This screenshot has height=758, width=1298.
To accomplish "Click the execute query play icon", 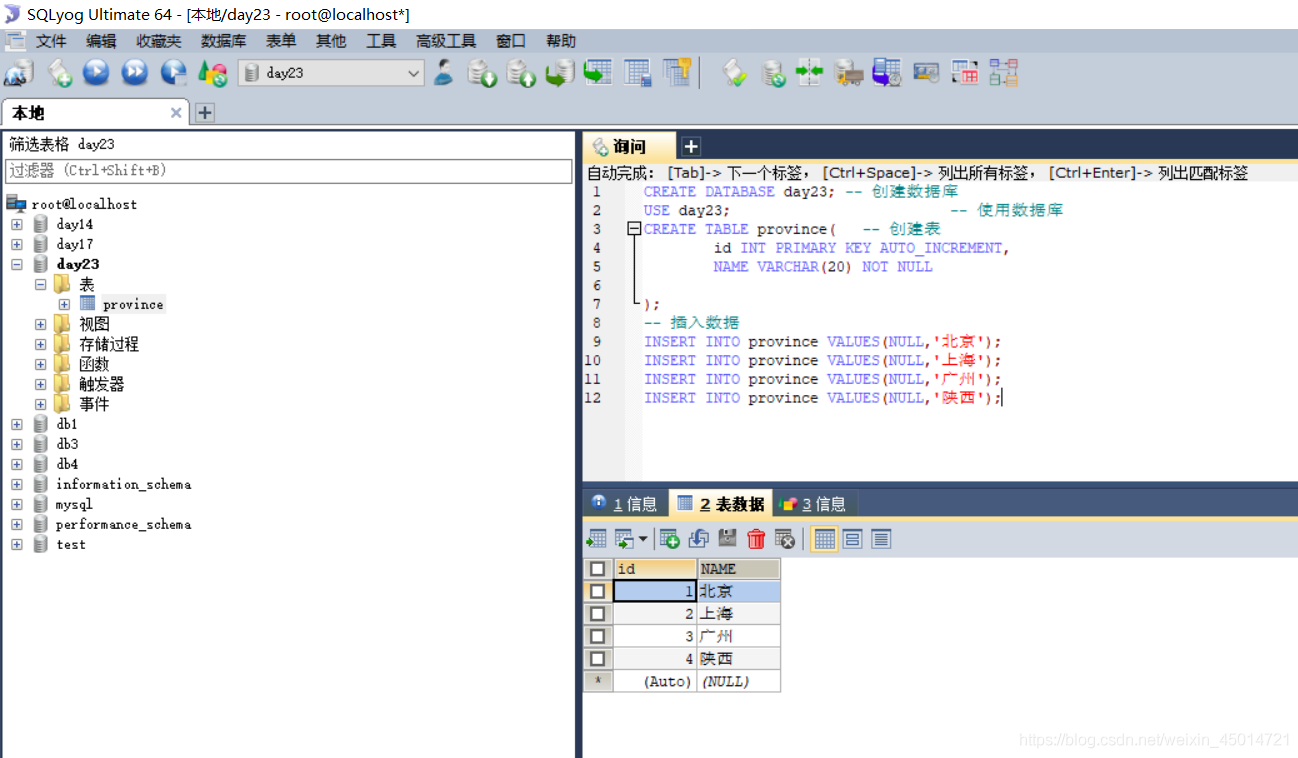I will coord(96,72).
